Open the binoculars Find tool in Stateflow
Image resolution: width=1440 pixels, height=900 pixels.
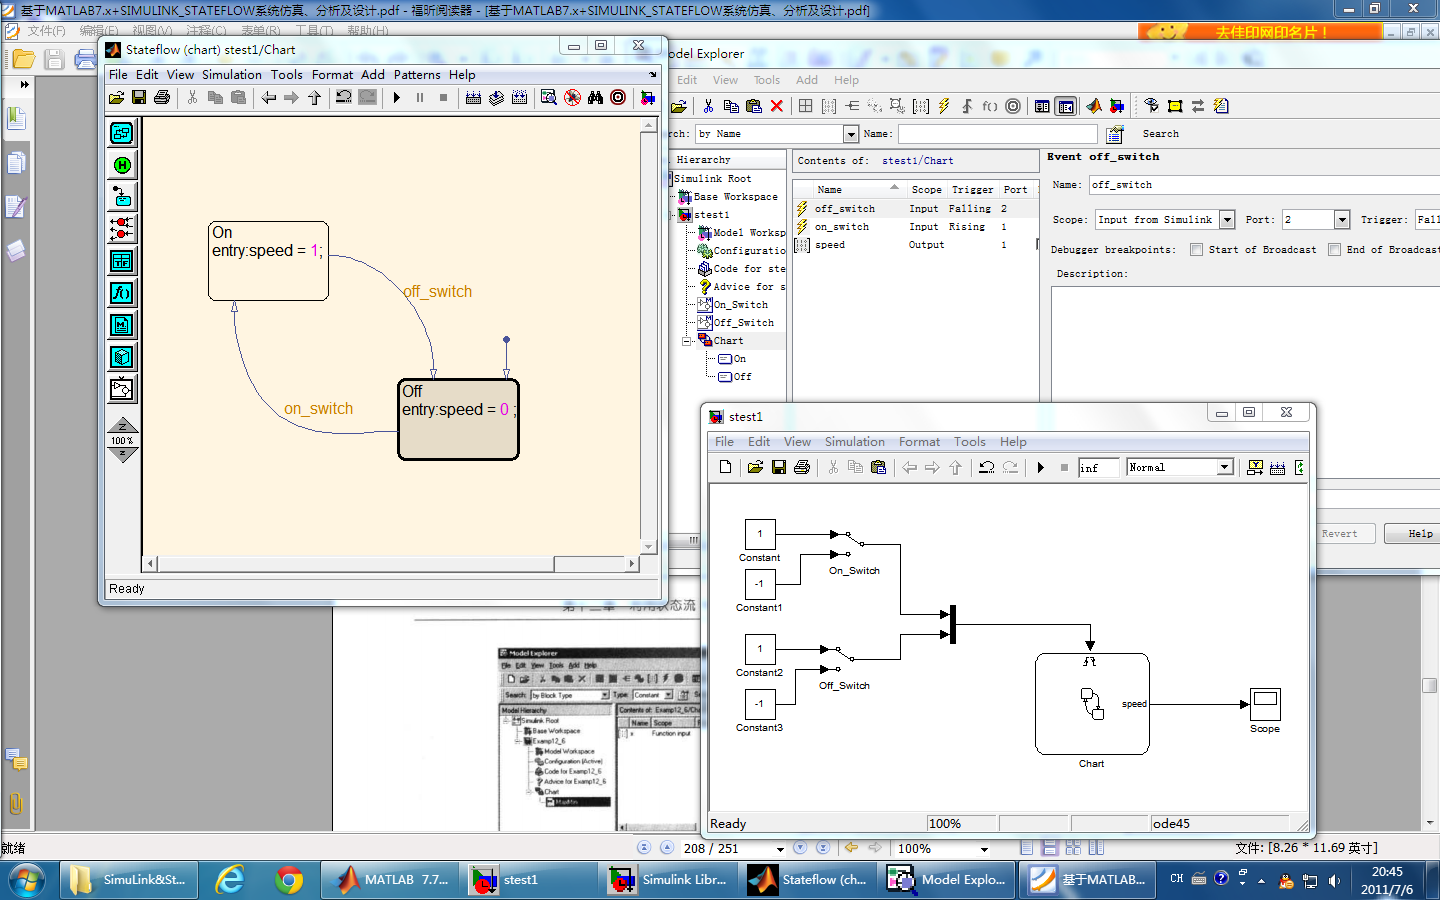[595, 98]
